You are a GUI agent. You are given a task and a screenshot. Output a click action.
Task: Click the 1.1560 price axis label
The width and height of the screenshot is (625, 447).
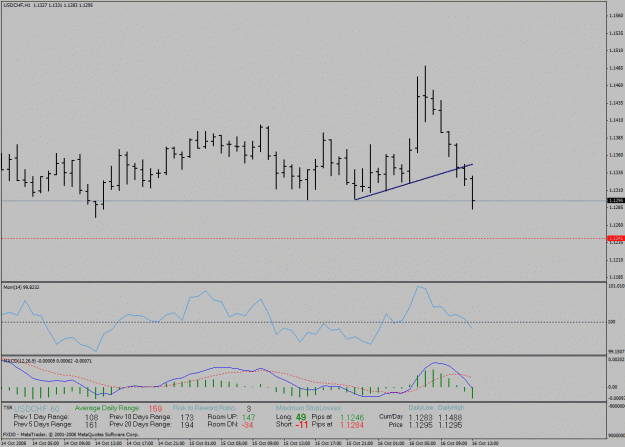(616, 16)
